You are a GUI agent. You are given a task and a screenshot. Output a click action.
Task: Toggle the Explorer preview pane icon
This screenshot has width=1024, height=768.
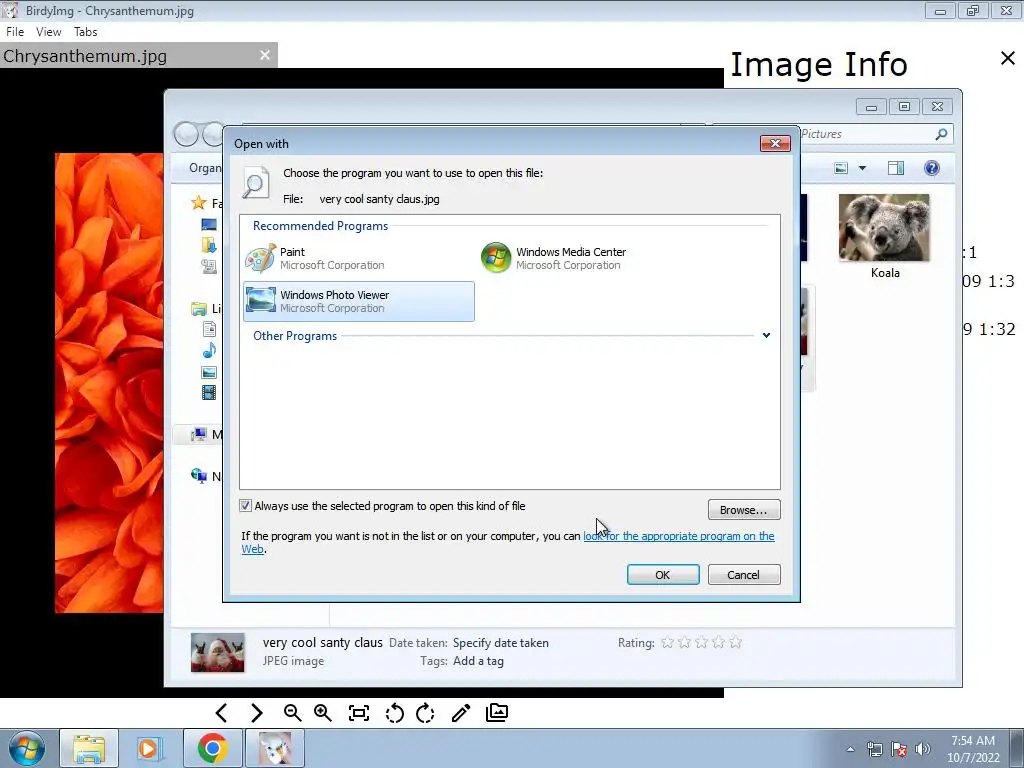896,168
